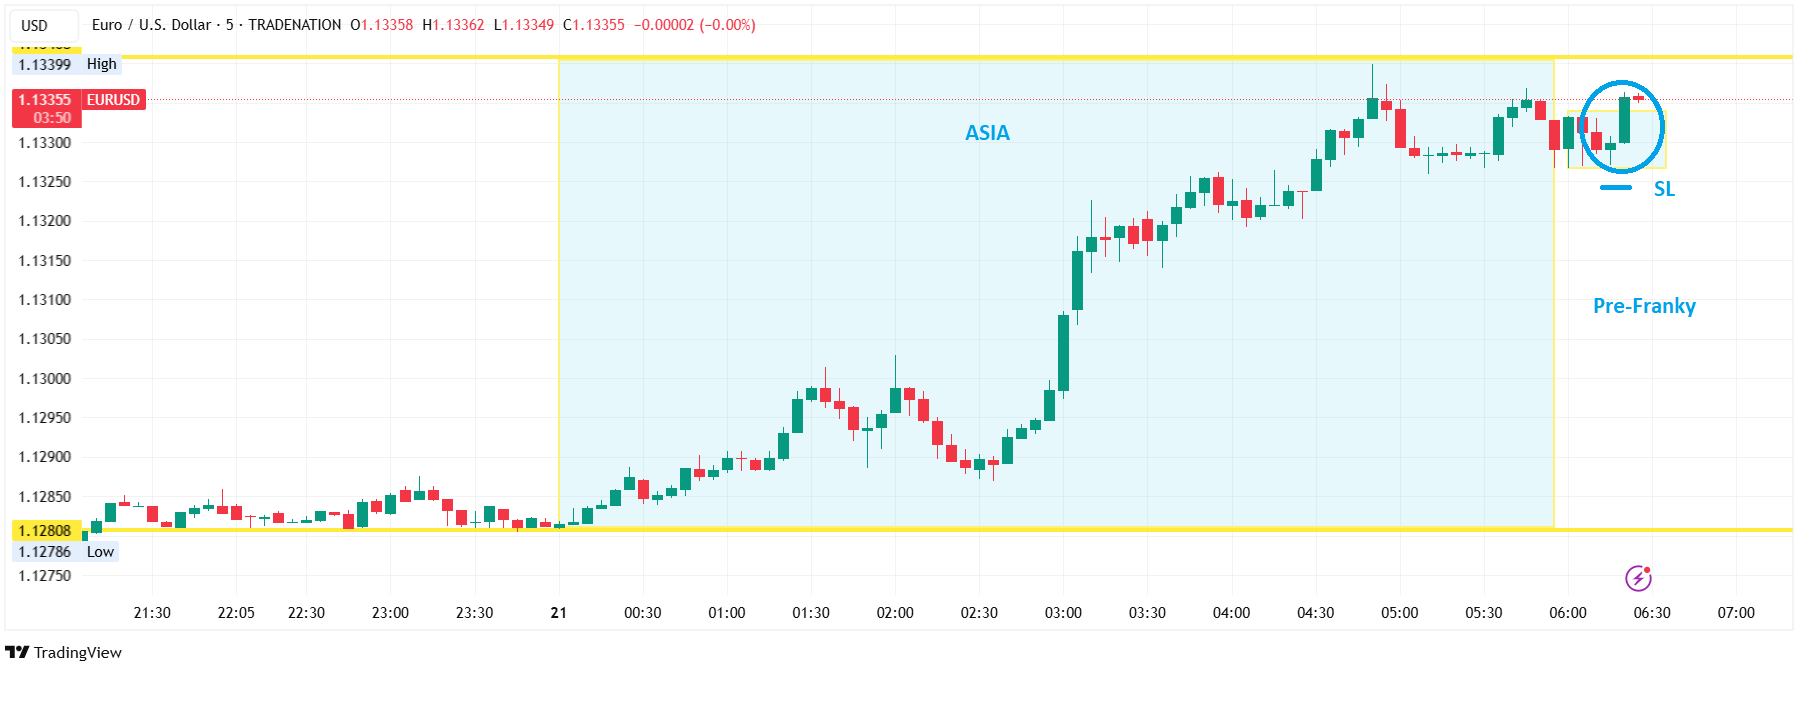Viewport: 1814px width, 703px height.
Task: Click the TradingView text link
Action: tap(78, 653)
